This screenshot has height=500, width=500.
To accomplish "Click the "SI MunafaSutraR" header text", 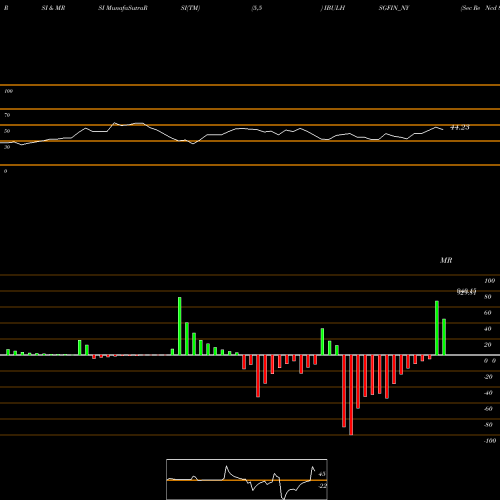I will click(123, 8).
